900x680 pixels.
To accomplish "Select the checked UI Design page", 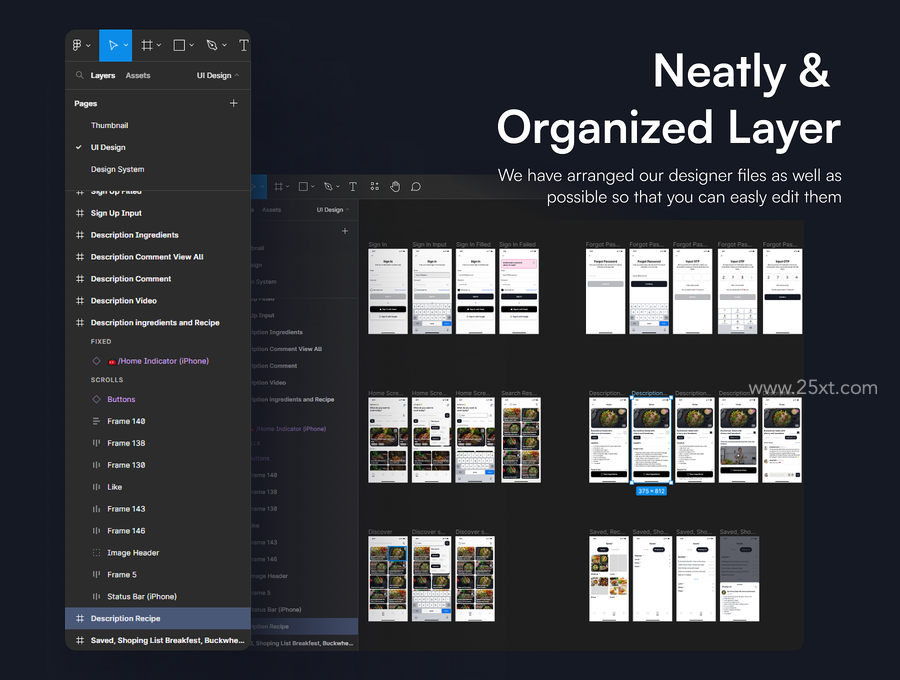I will click(108, 147).
